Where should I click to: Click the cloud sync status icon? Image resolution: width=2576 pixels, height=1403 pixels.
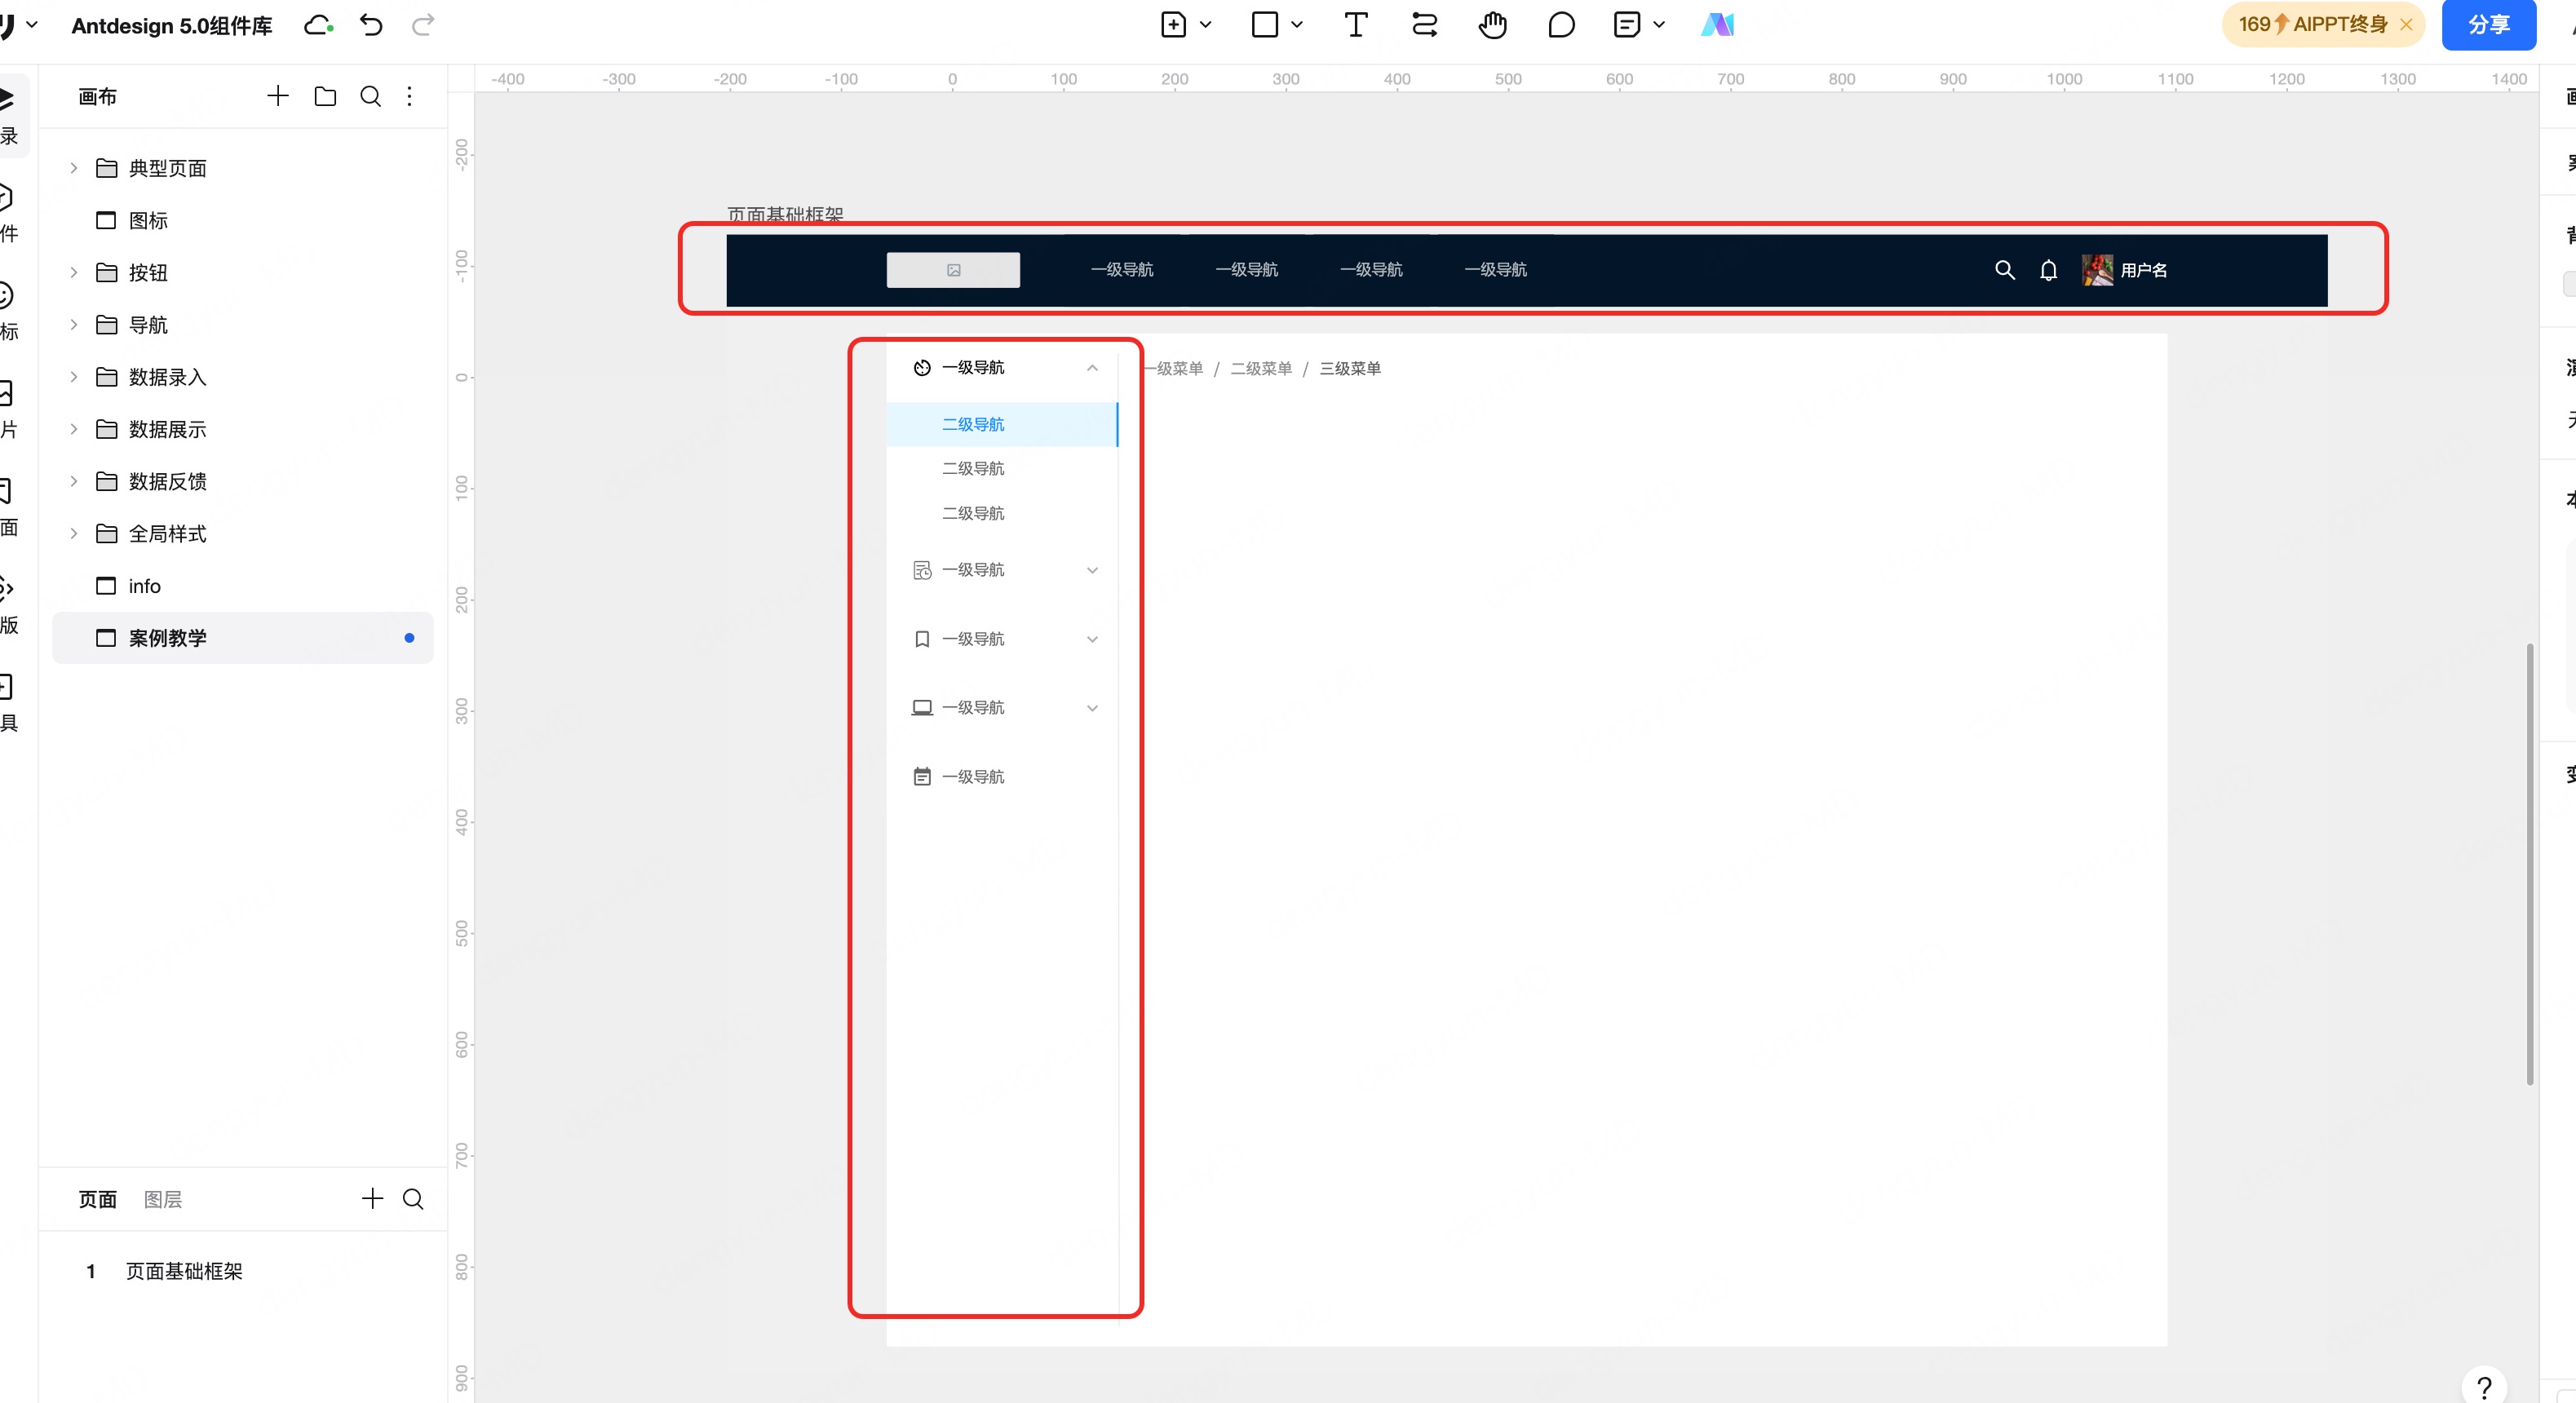tap(318, 25)
